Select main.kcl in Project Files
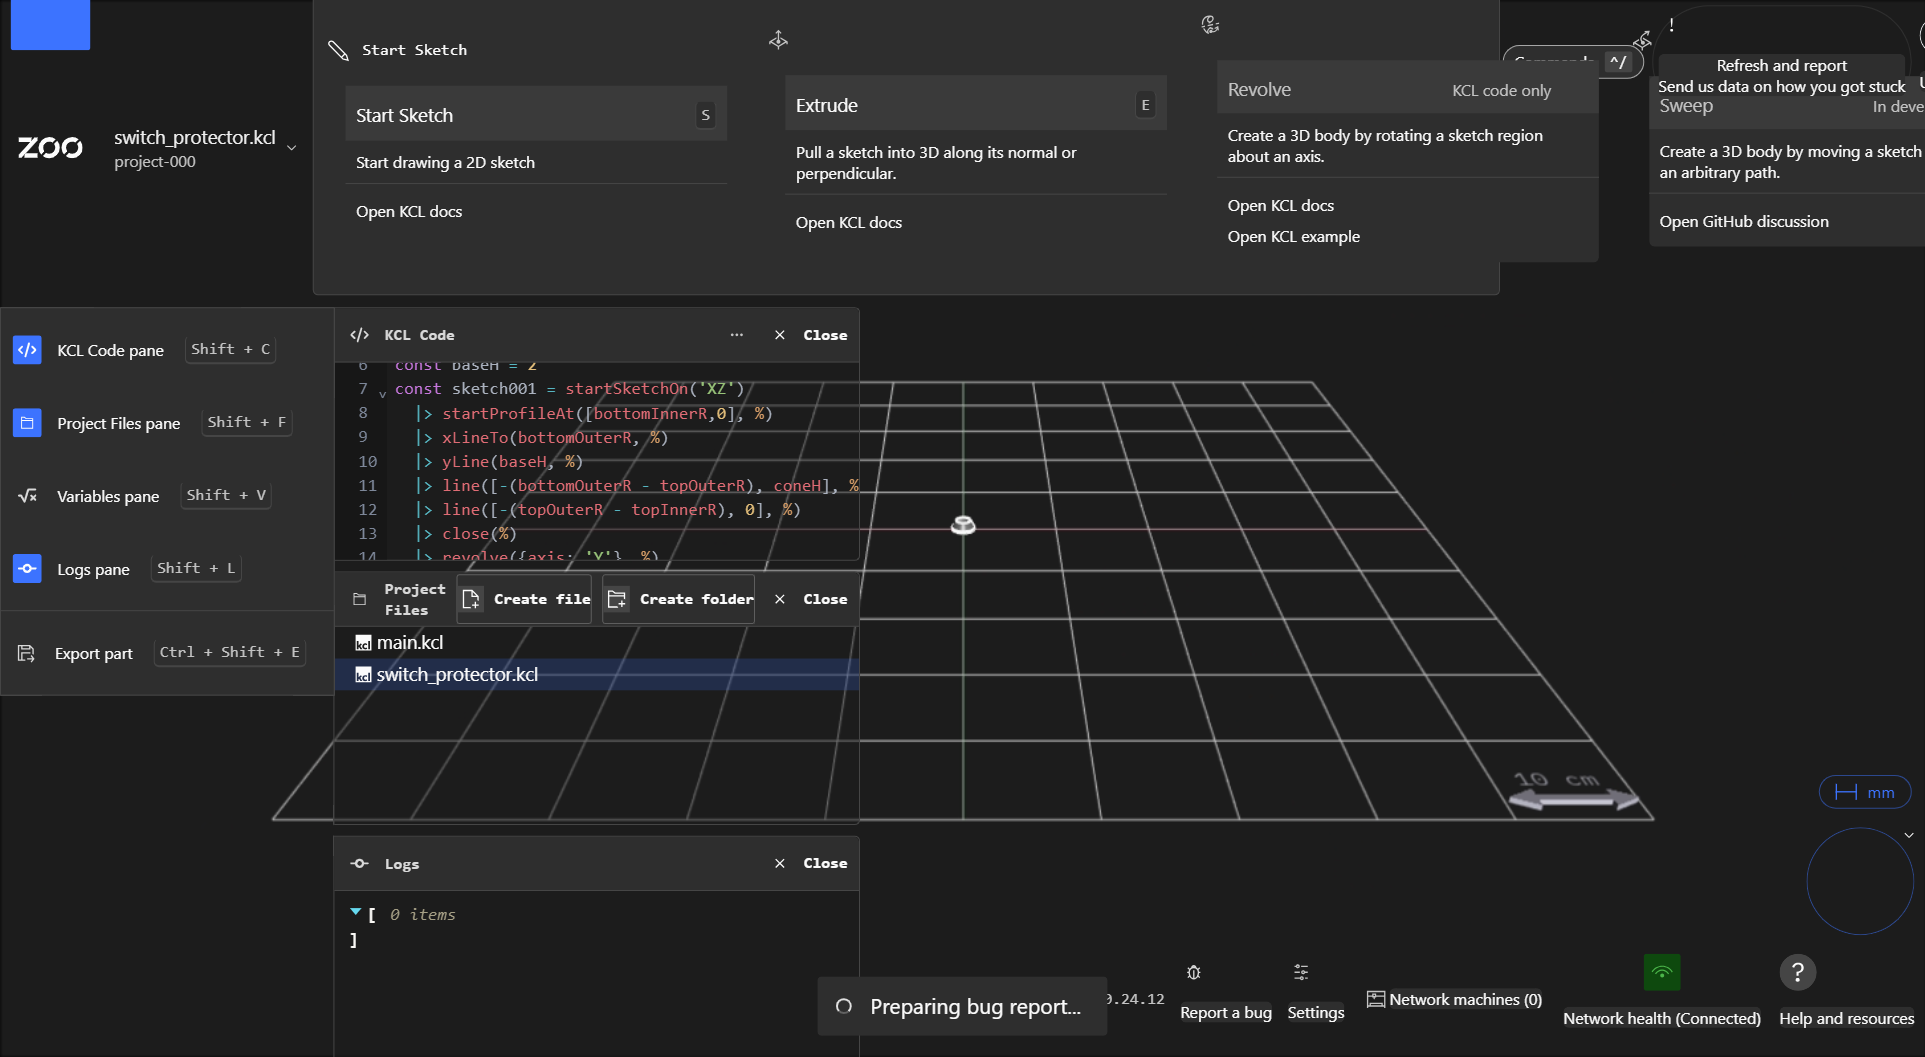The image size is (1925, 1057). (x=597, y=643)
